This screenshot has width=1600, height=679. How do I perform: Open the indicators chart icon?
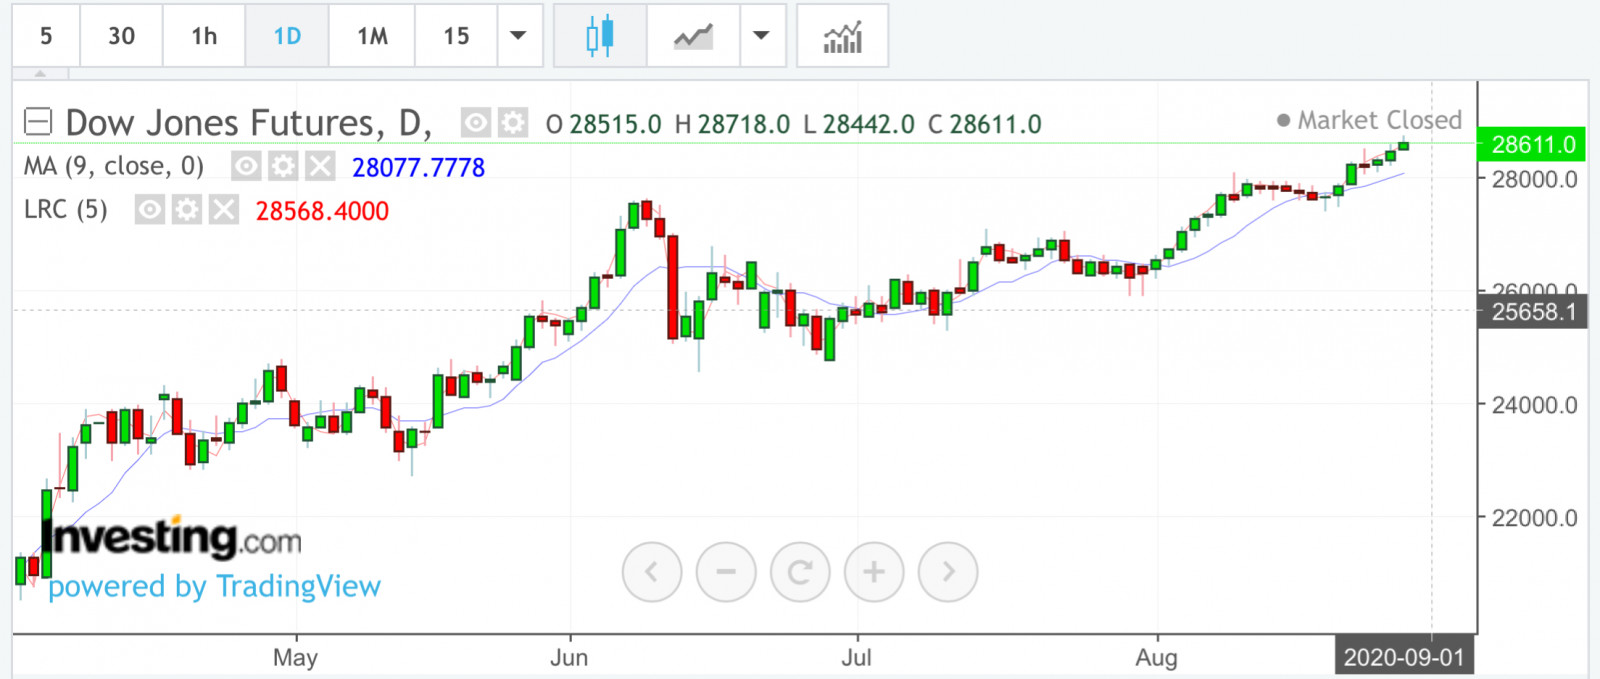tap(842, 36)
